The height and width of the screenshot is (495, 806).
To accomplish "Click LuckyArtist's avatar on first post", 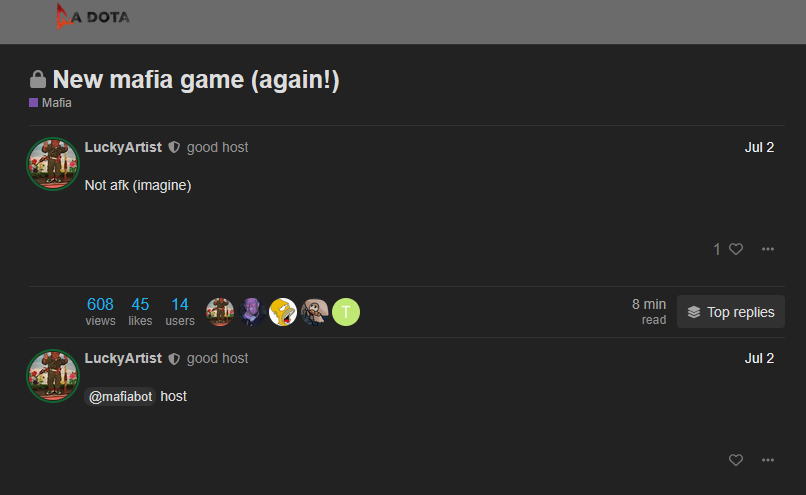I will [53, 164].
